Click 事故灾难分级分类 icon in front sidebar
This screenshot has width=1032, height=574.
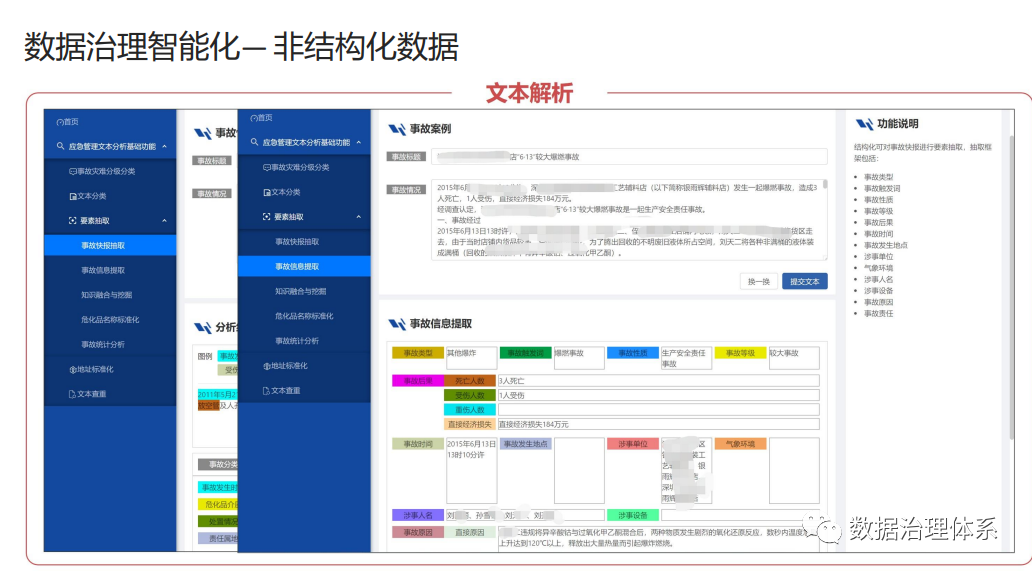267,168
